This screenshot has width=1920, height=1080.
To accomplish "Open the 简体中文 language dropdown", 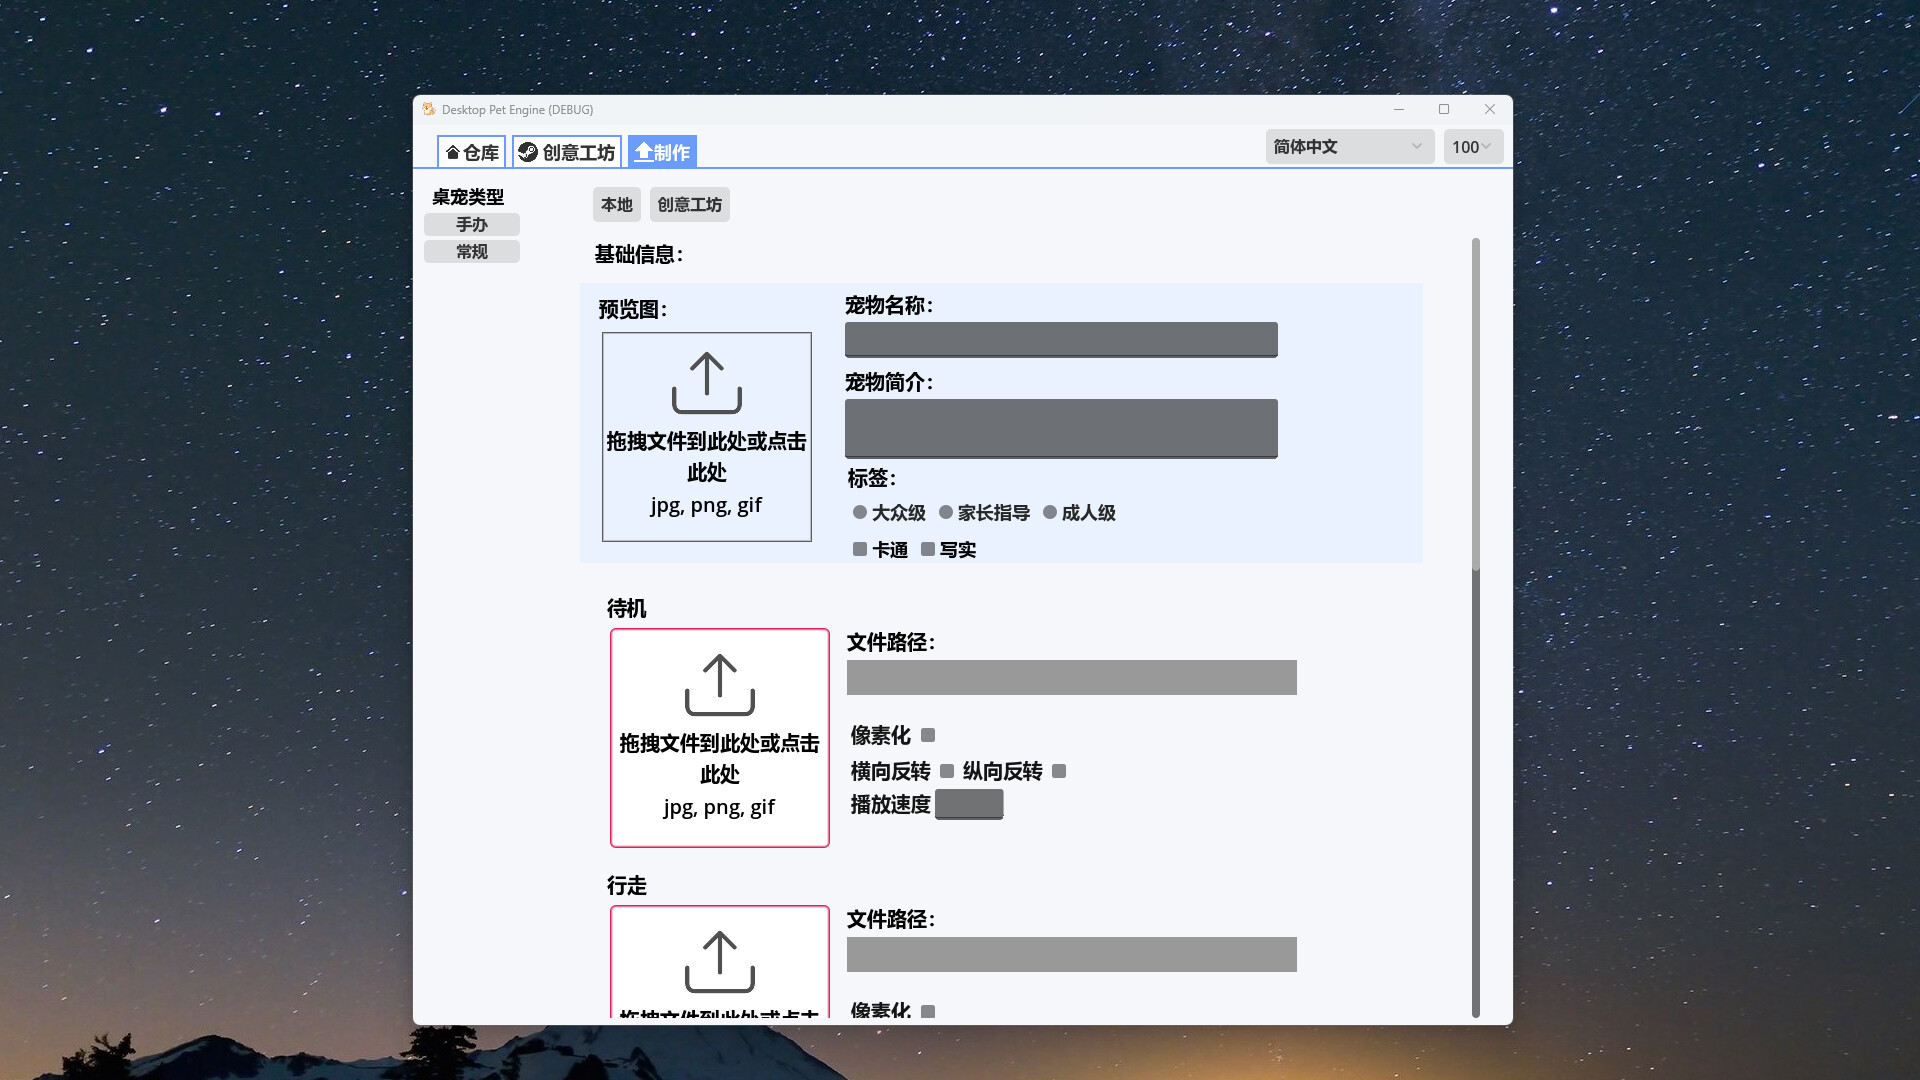I will [1348, 147].
